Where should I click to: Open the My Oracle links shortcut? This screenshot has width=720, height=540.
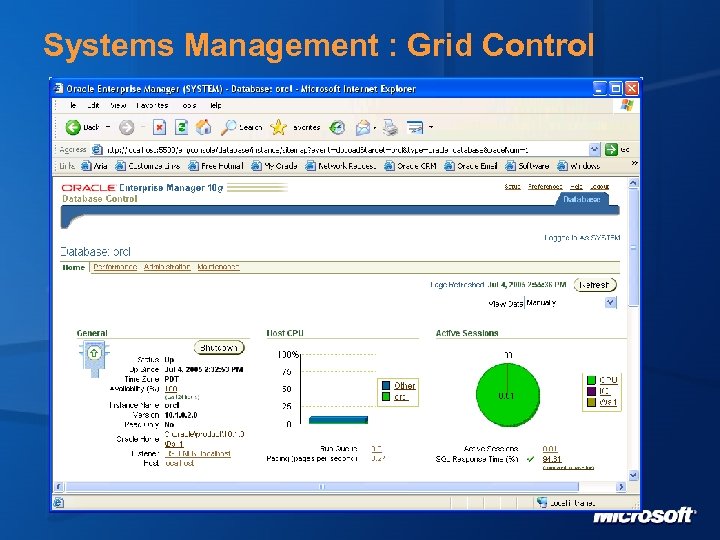pos(274,166)
